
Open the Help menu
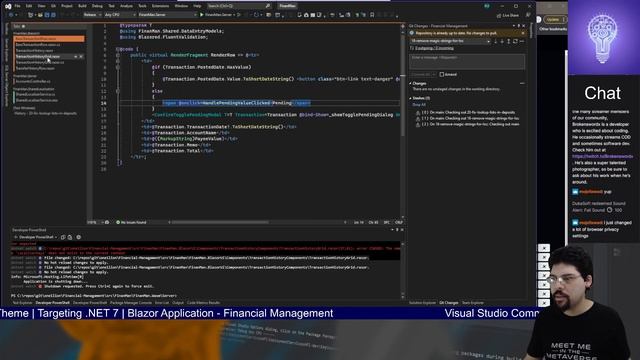click(x=197, y=6)
